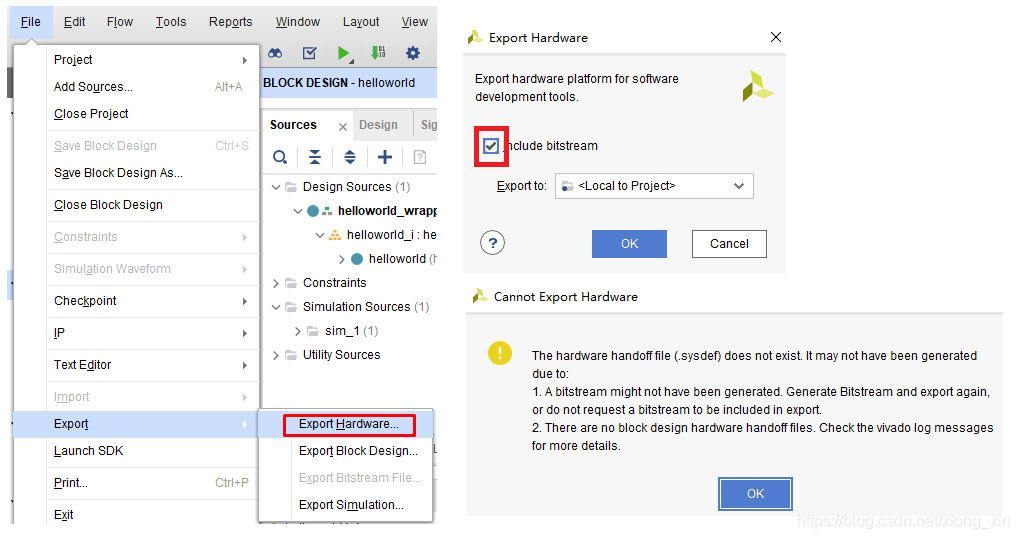Collapse the helloworld_wrapper tree node
Image resolution: width=1019 pixels, height=539 pixels.
298,211
